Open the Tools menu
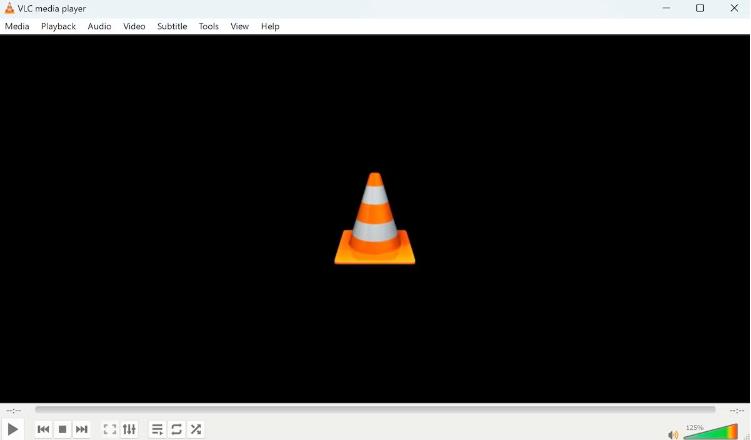This screenshot has width=751, height=440. 209,26
